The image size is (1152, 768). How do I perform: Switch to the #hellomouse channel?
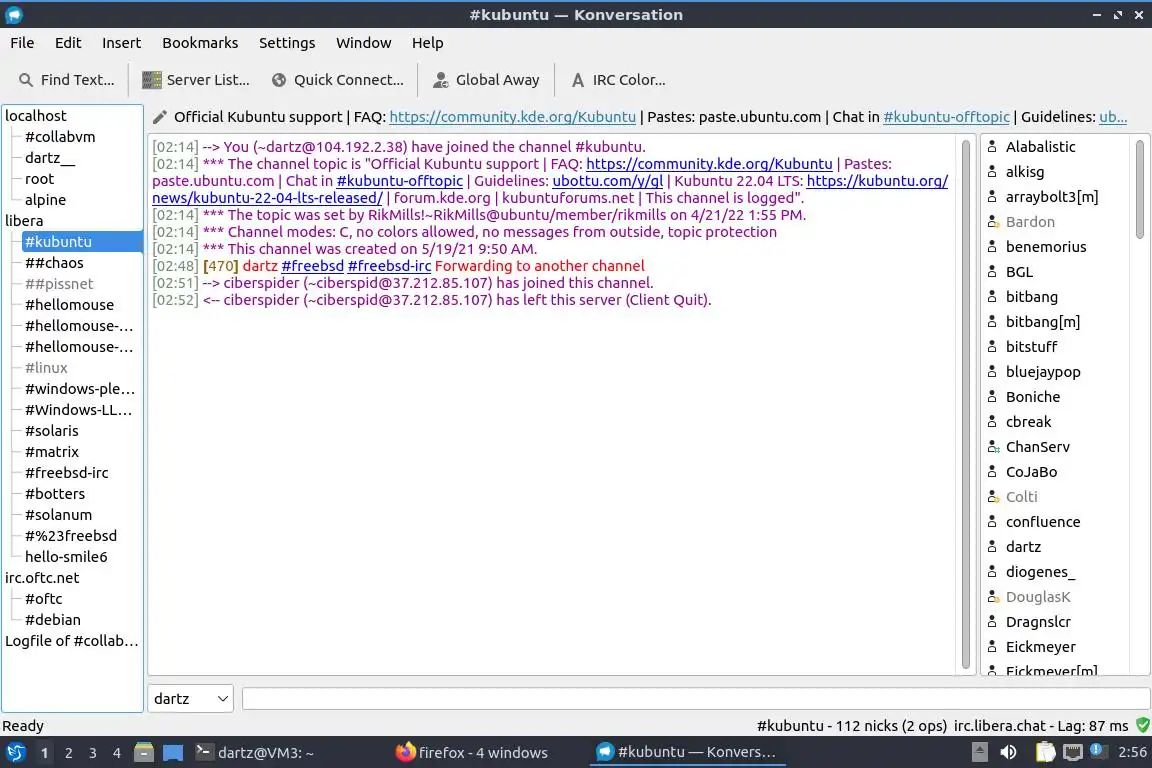click(69, 304)
